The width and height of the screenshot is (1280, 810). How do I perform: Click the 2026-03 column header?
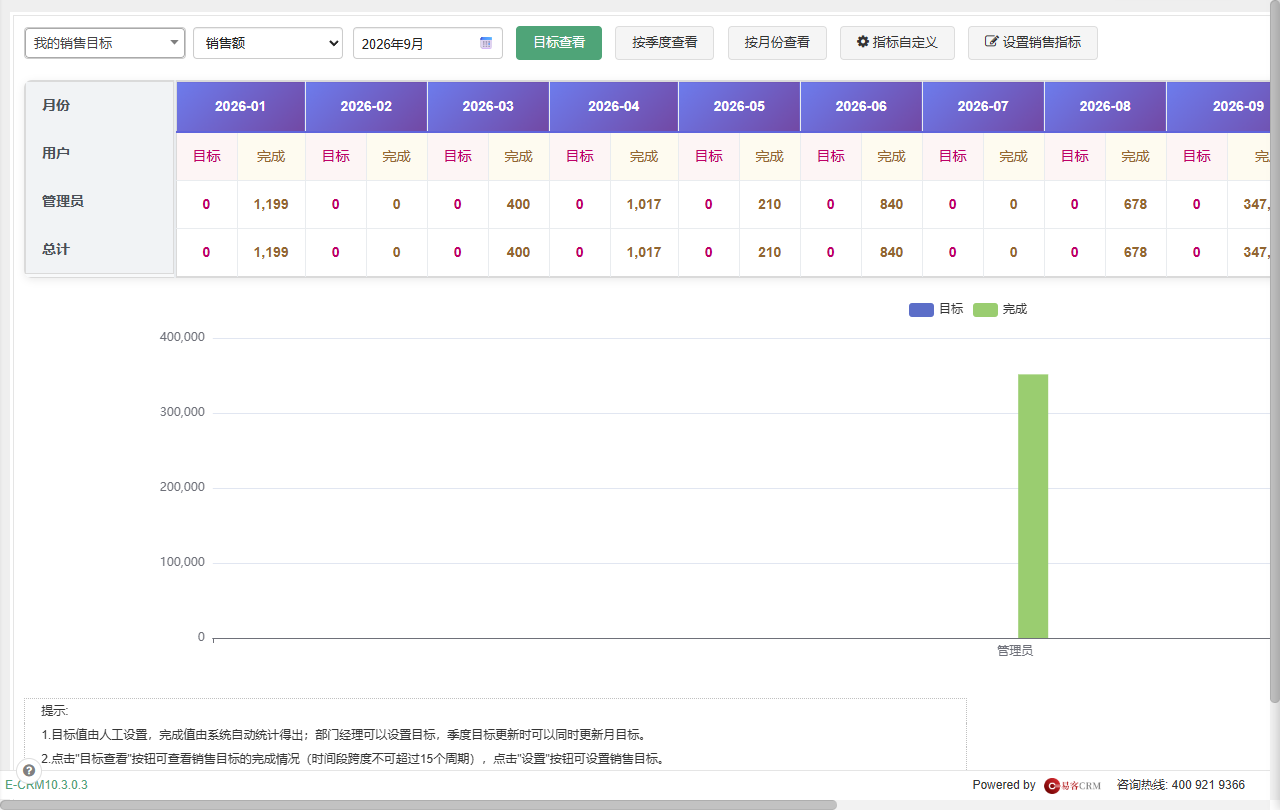pos(488,106)
